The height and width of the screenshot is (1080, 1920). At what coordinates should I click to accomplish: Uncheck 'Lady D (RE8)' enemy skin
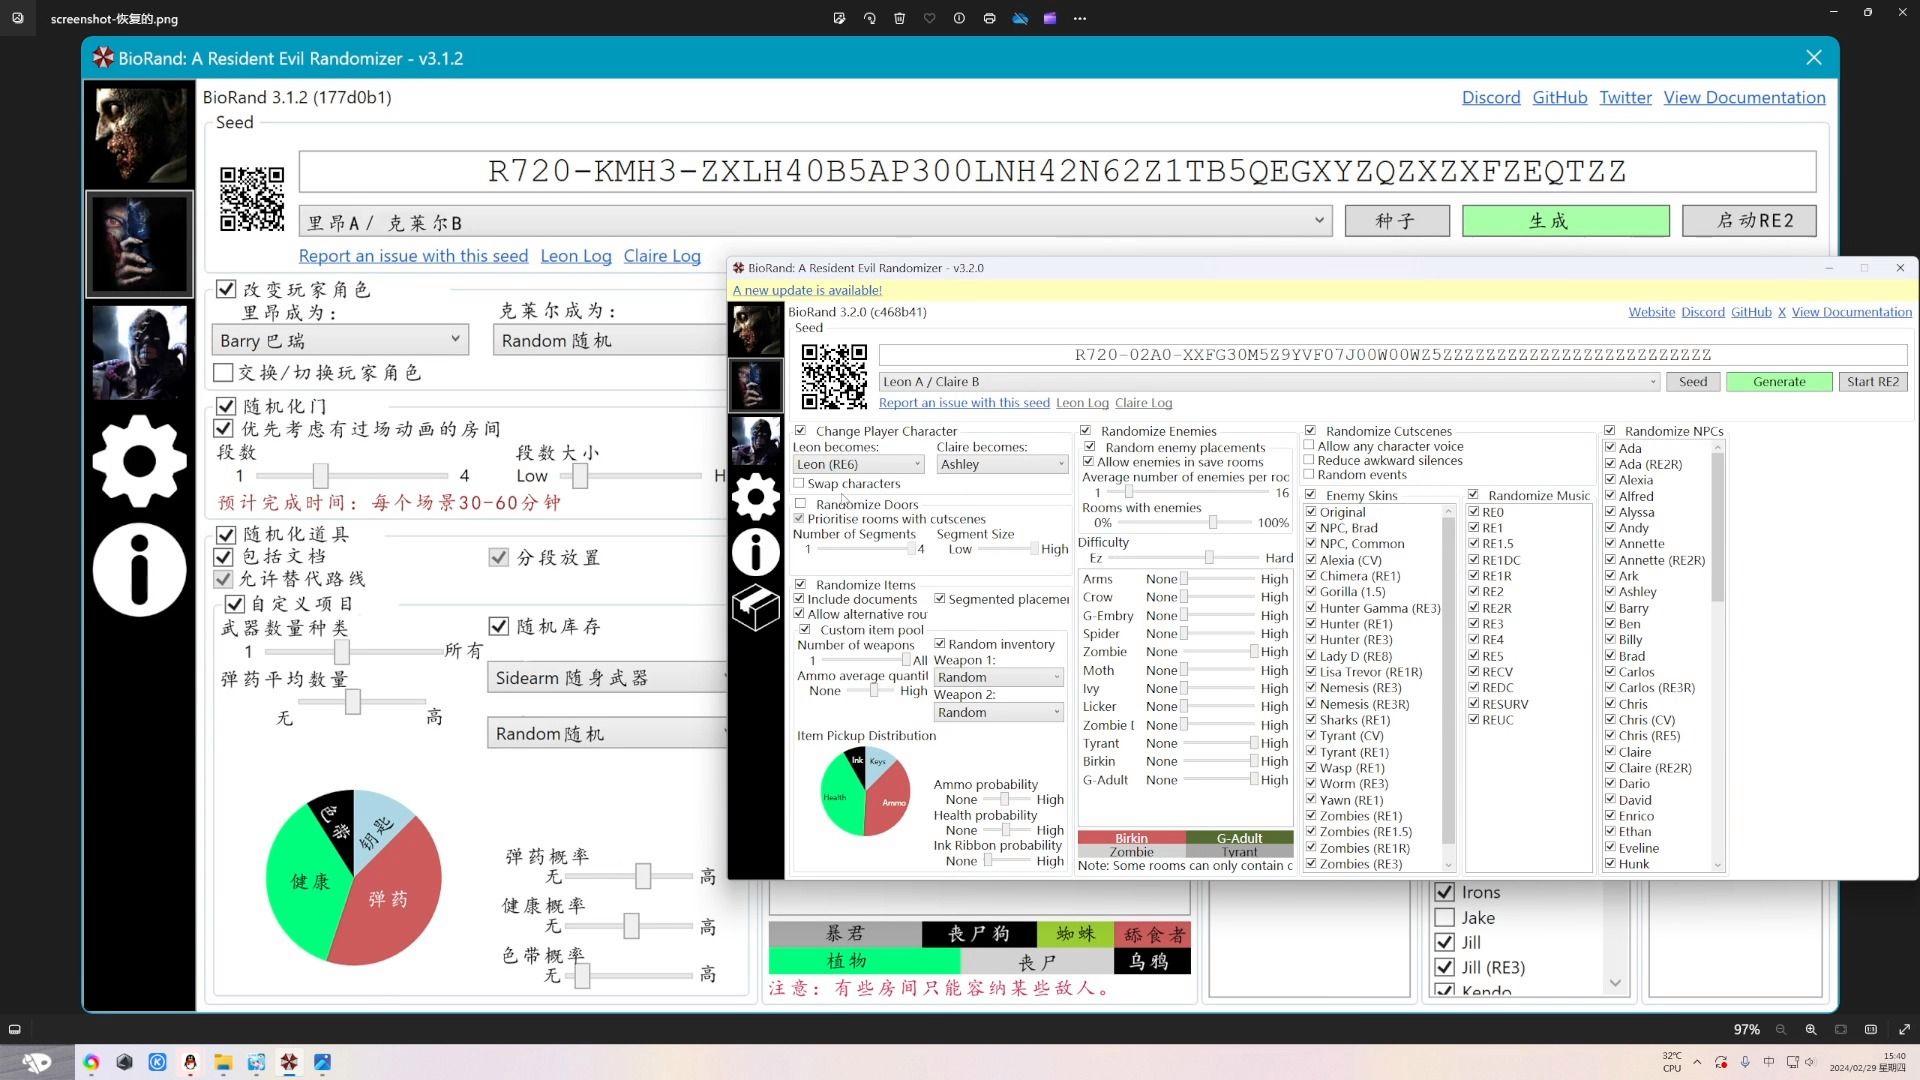[1311, 656]
